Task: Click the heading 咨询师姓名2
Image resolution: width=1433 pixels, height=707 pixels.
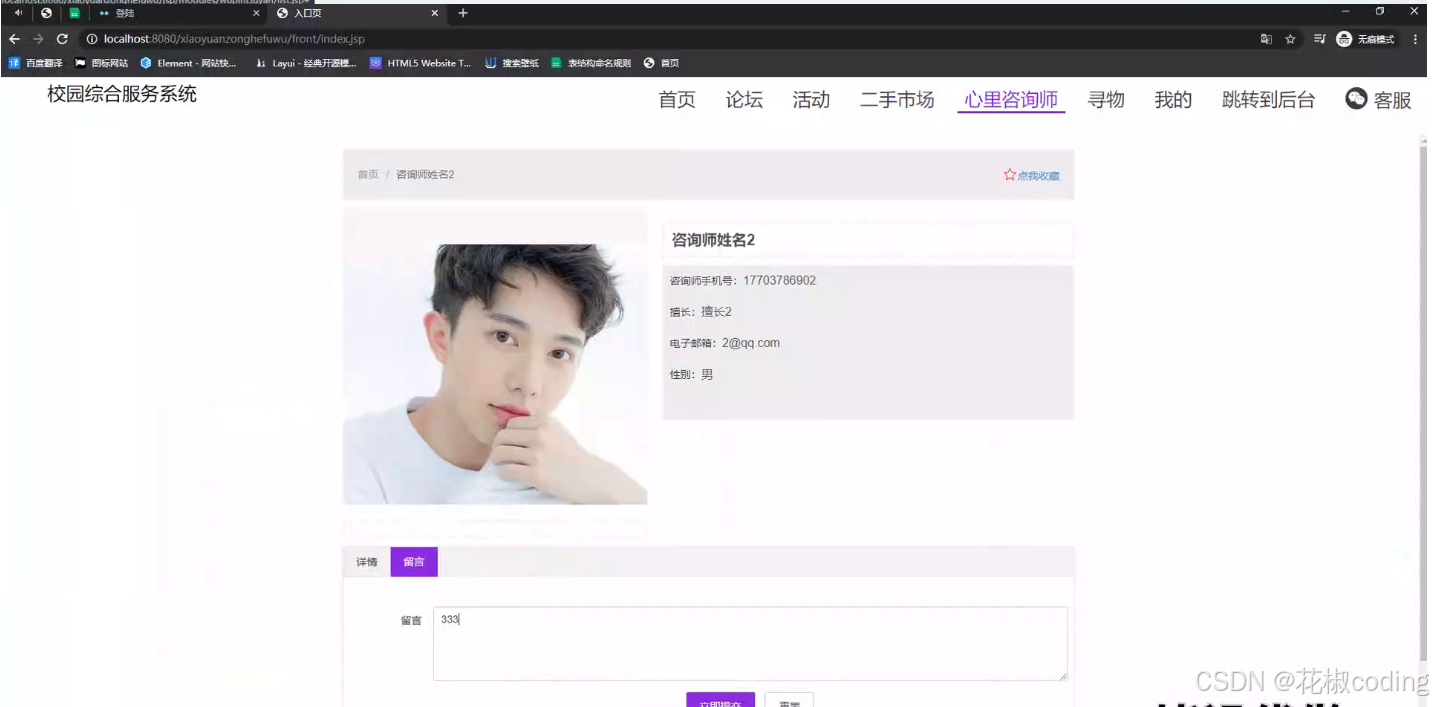Action: coord(713,240)
